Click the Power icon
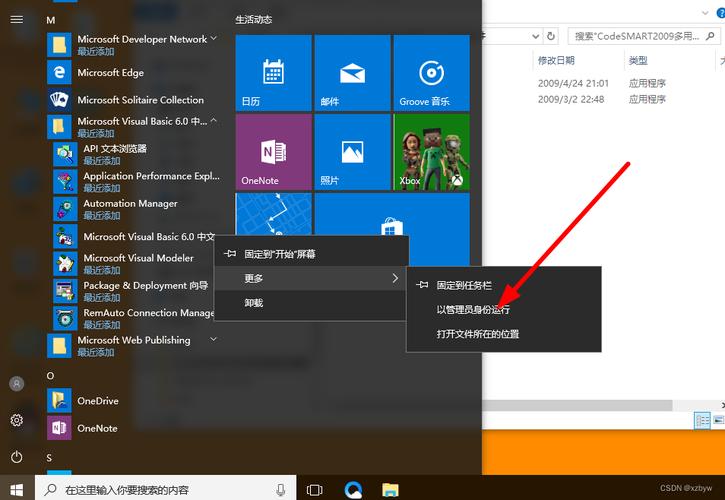 (17, 457)
